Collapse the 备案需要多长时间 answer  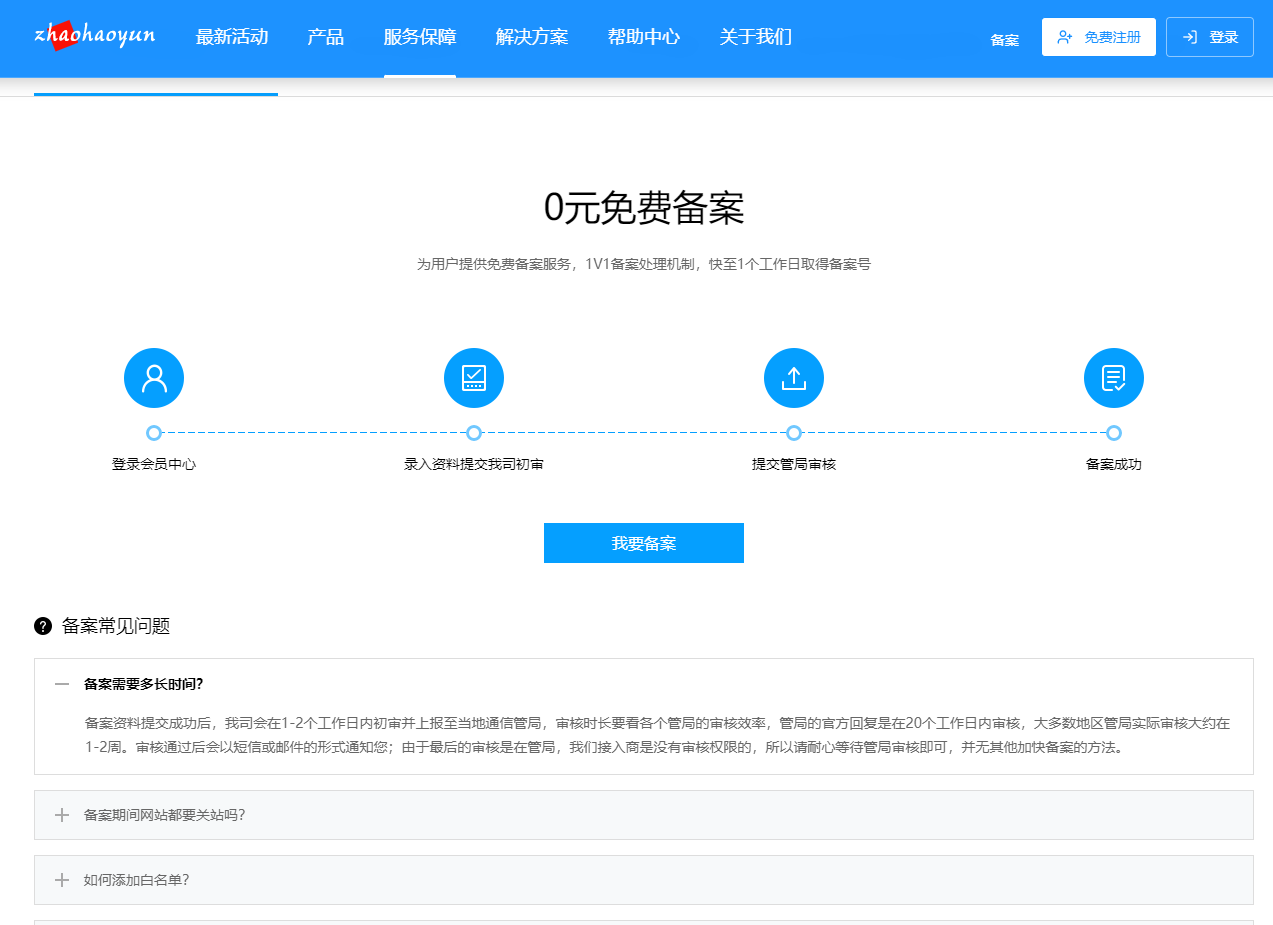point(60,685)
